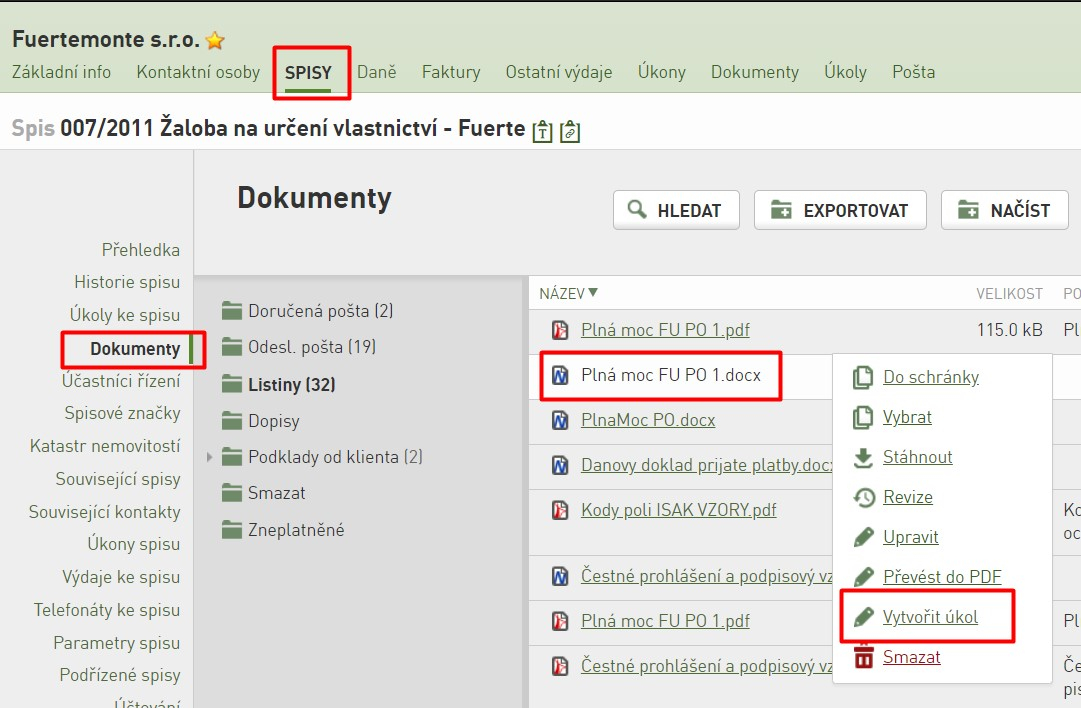Click the history icon next to Revize
The width and height of the screenshot is (1081, 708).
point(863,497)
